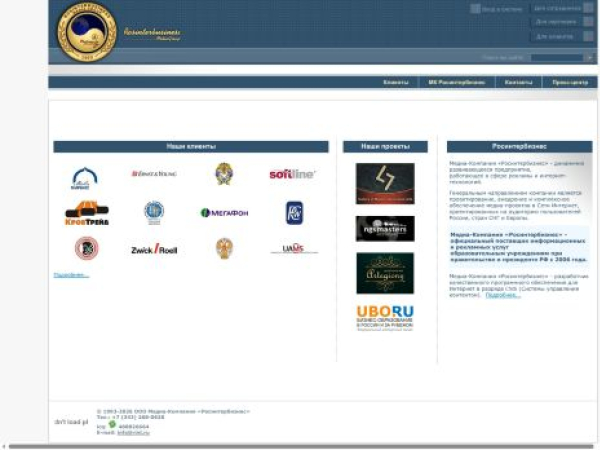Viewport: 600px width, 450px height.
Task: Focus the site search input field
Action: click(557, 58)
